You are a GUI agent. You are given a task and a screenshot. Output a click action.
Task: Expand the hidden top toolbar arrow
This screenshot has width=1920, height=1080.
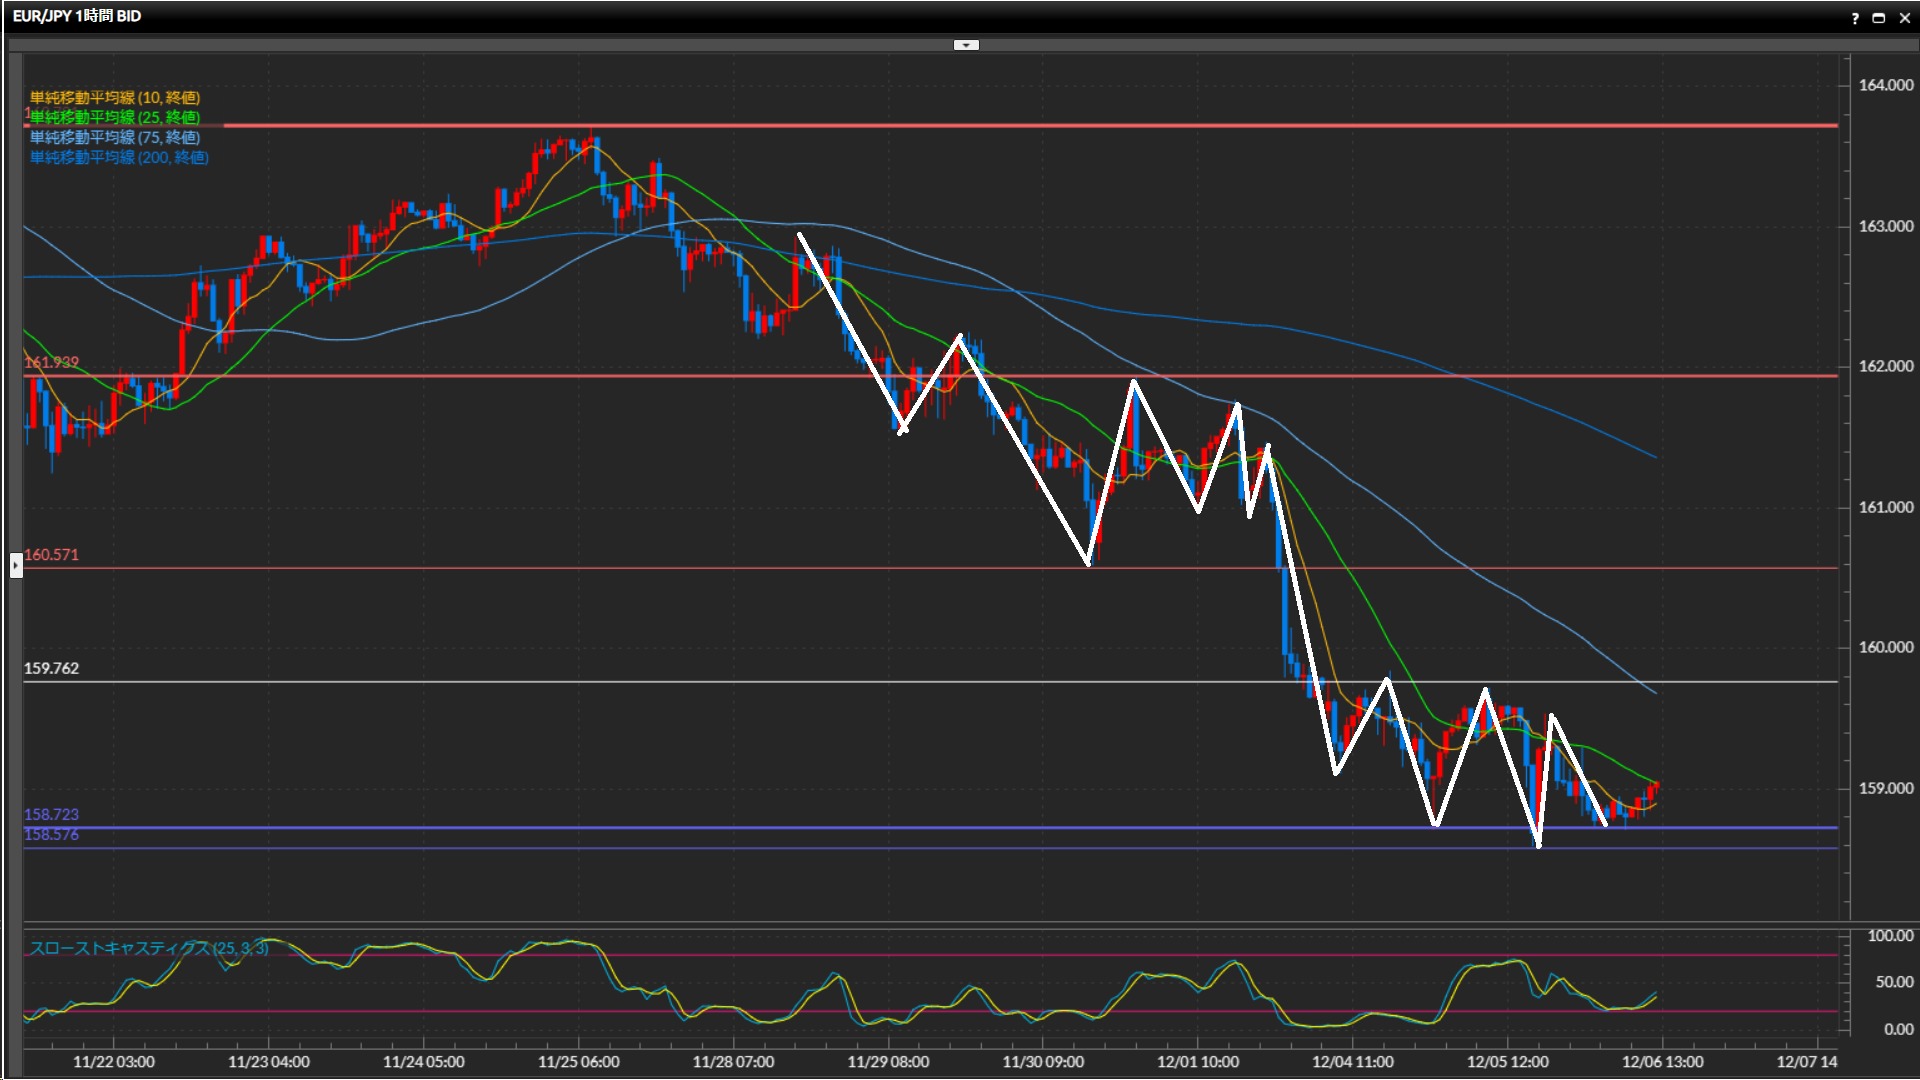pos(966,45)
